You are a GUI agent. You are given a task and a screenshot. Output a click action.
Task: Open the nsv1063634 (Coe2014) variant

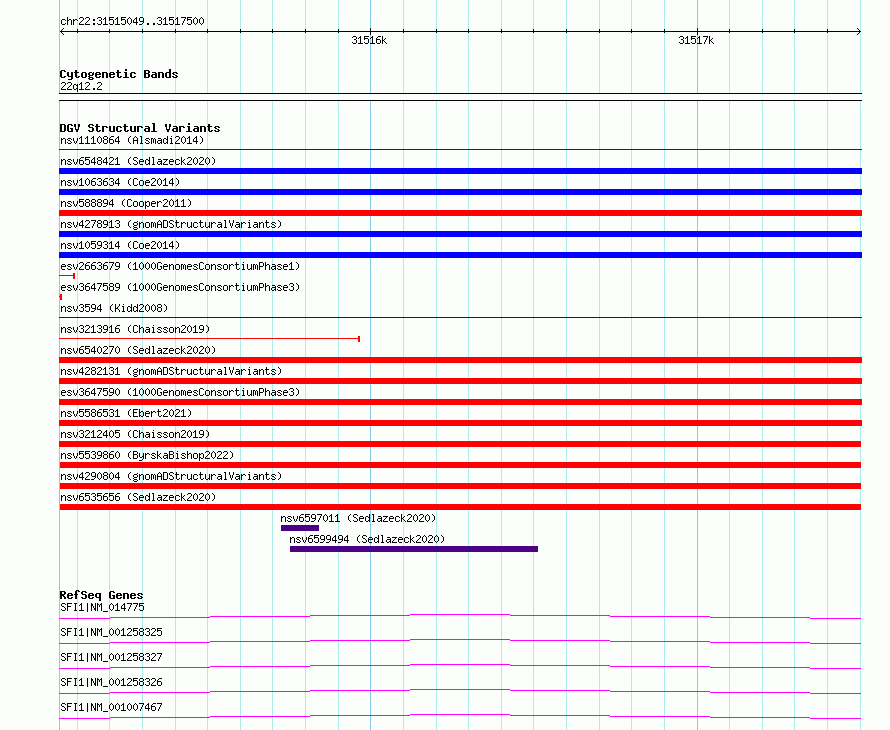pos(120,182)
